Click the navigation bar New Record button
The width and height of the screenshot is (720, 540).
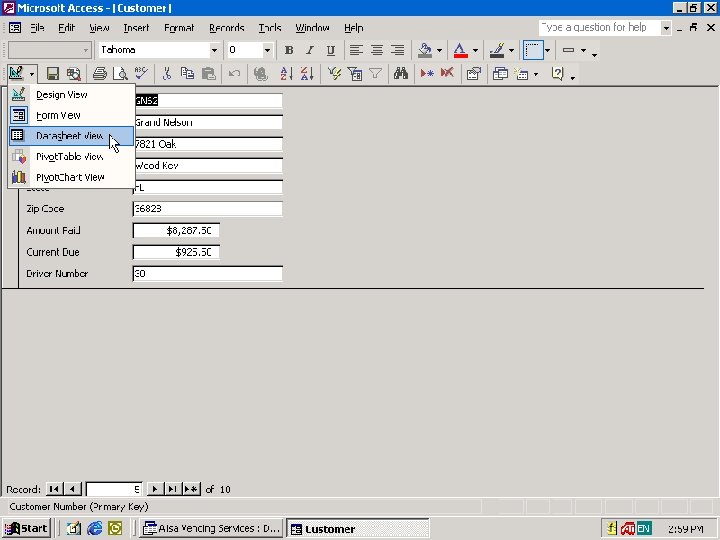tap(191, 489)
